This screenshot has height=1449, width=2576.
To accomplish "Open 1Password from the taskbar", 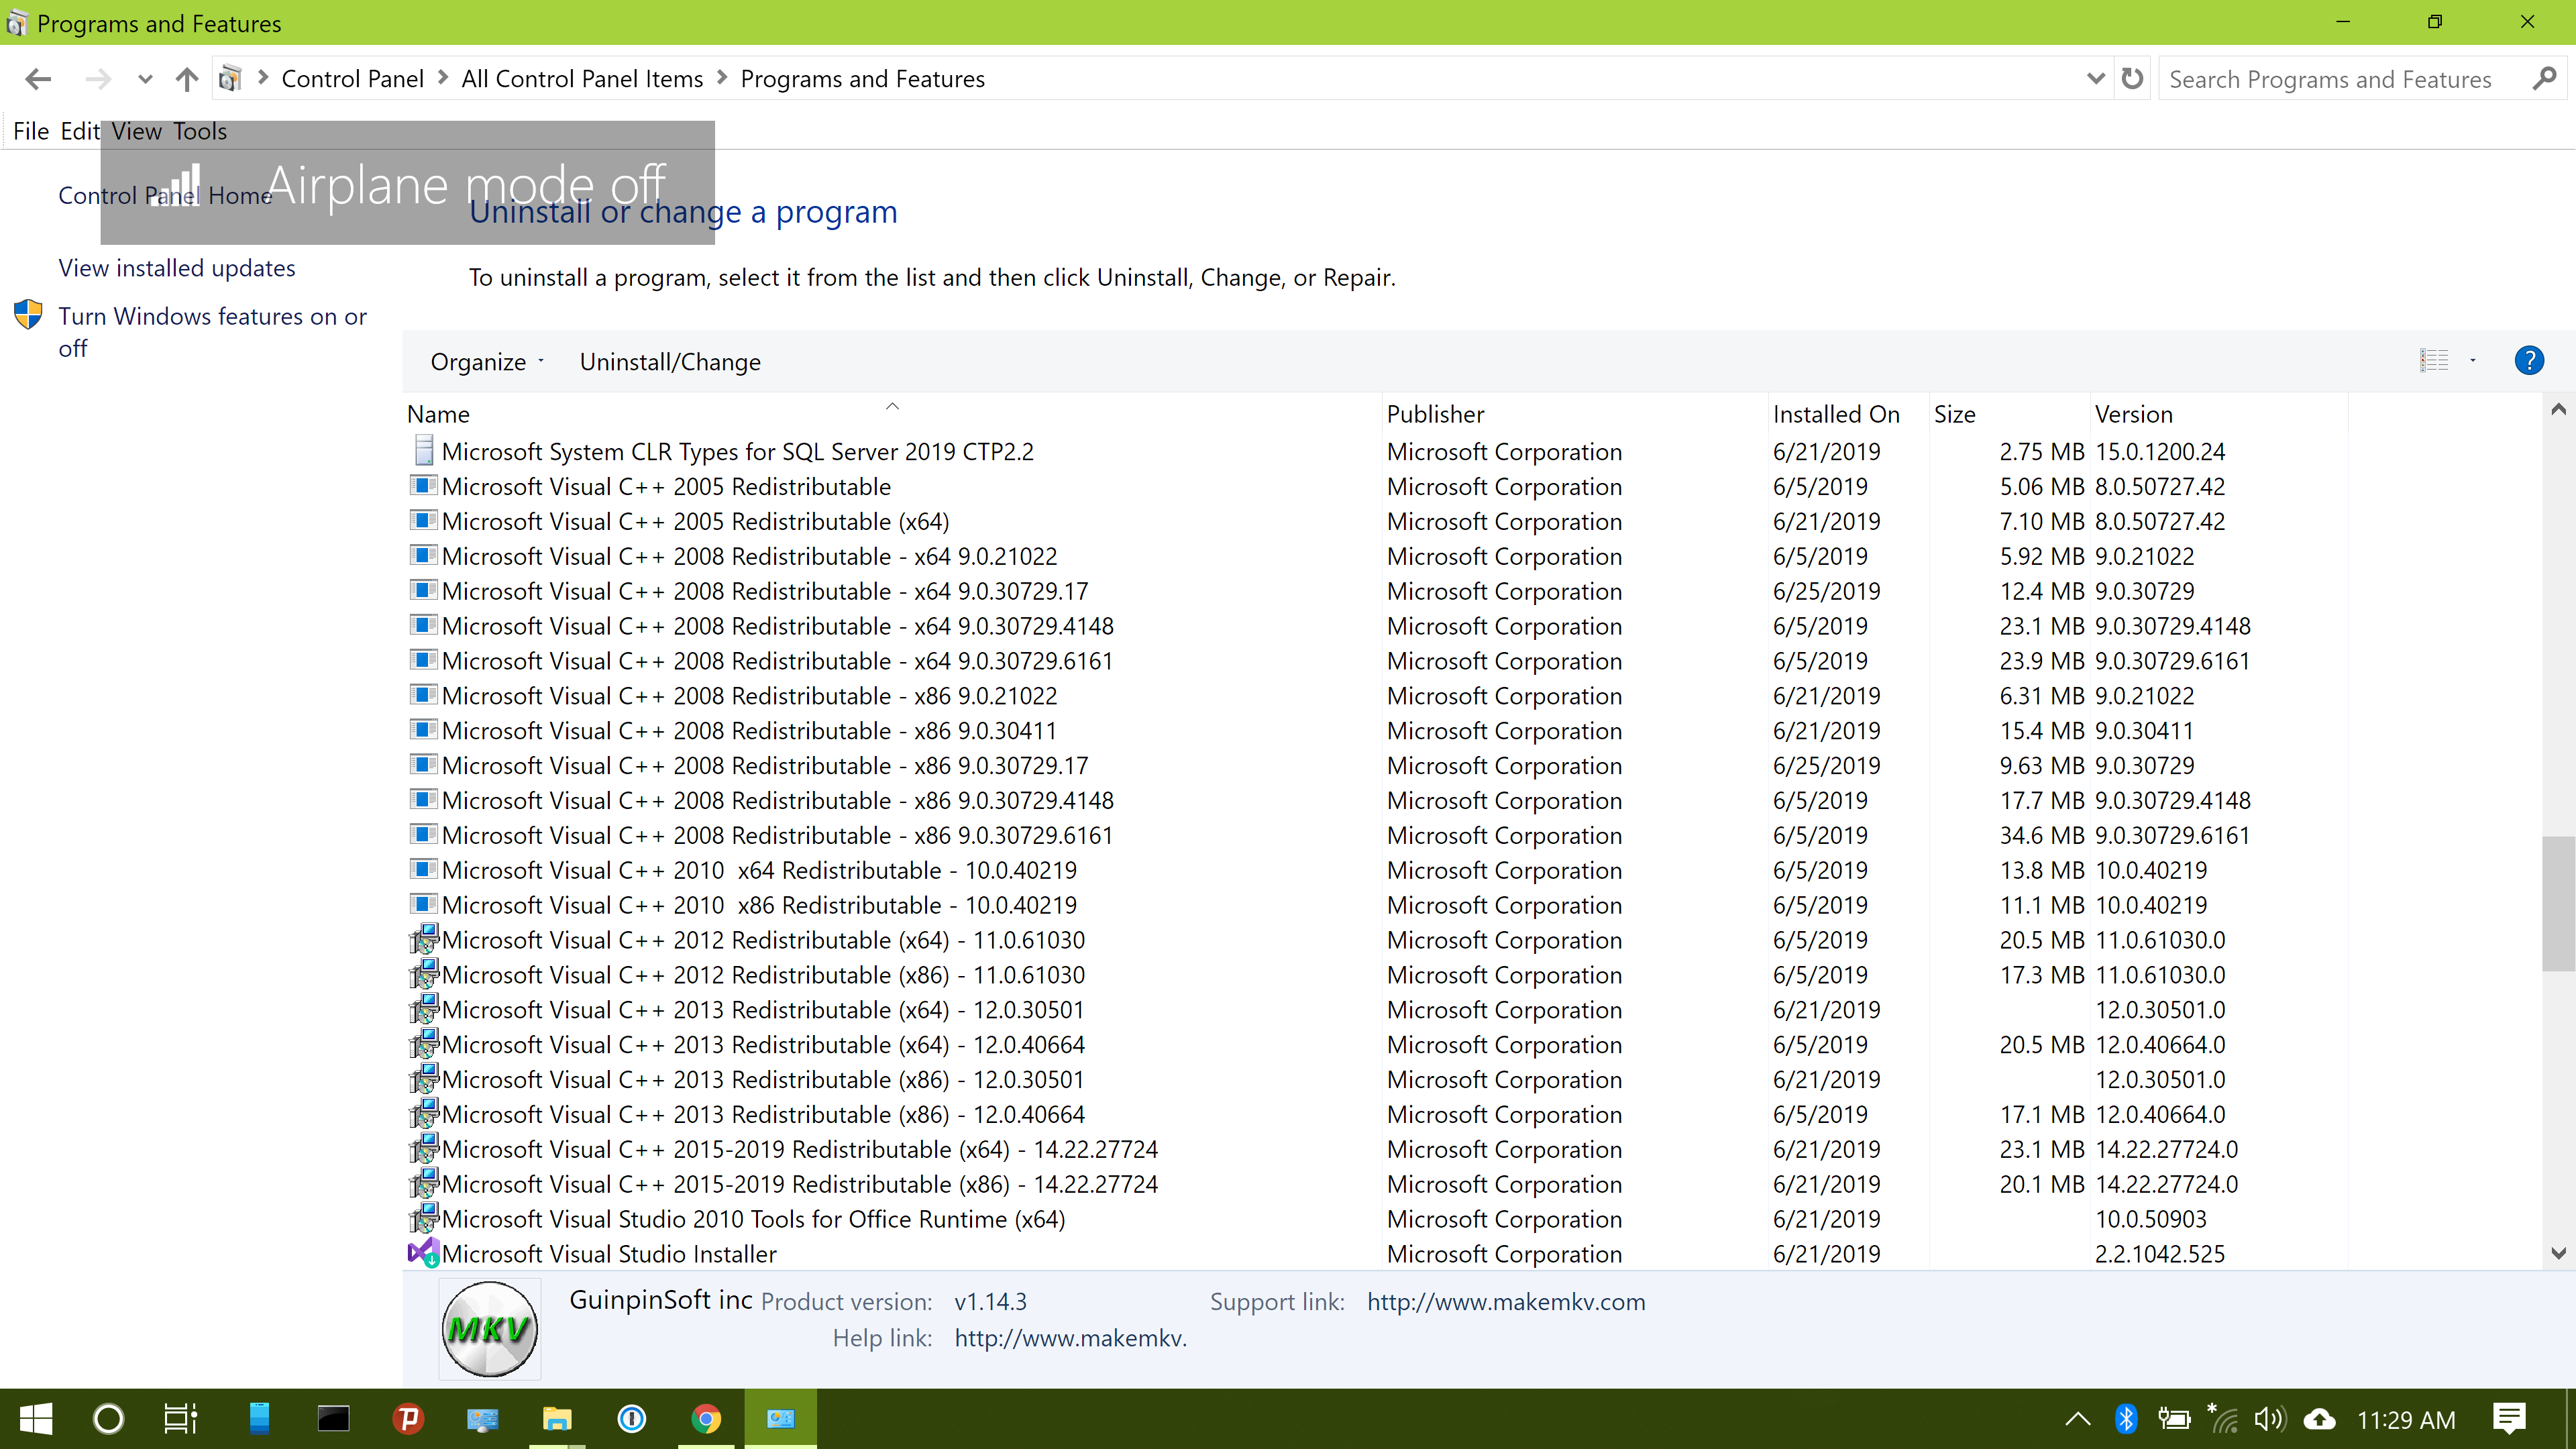I will 632,1418.
